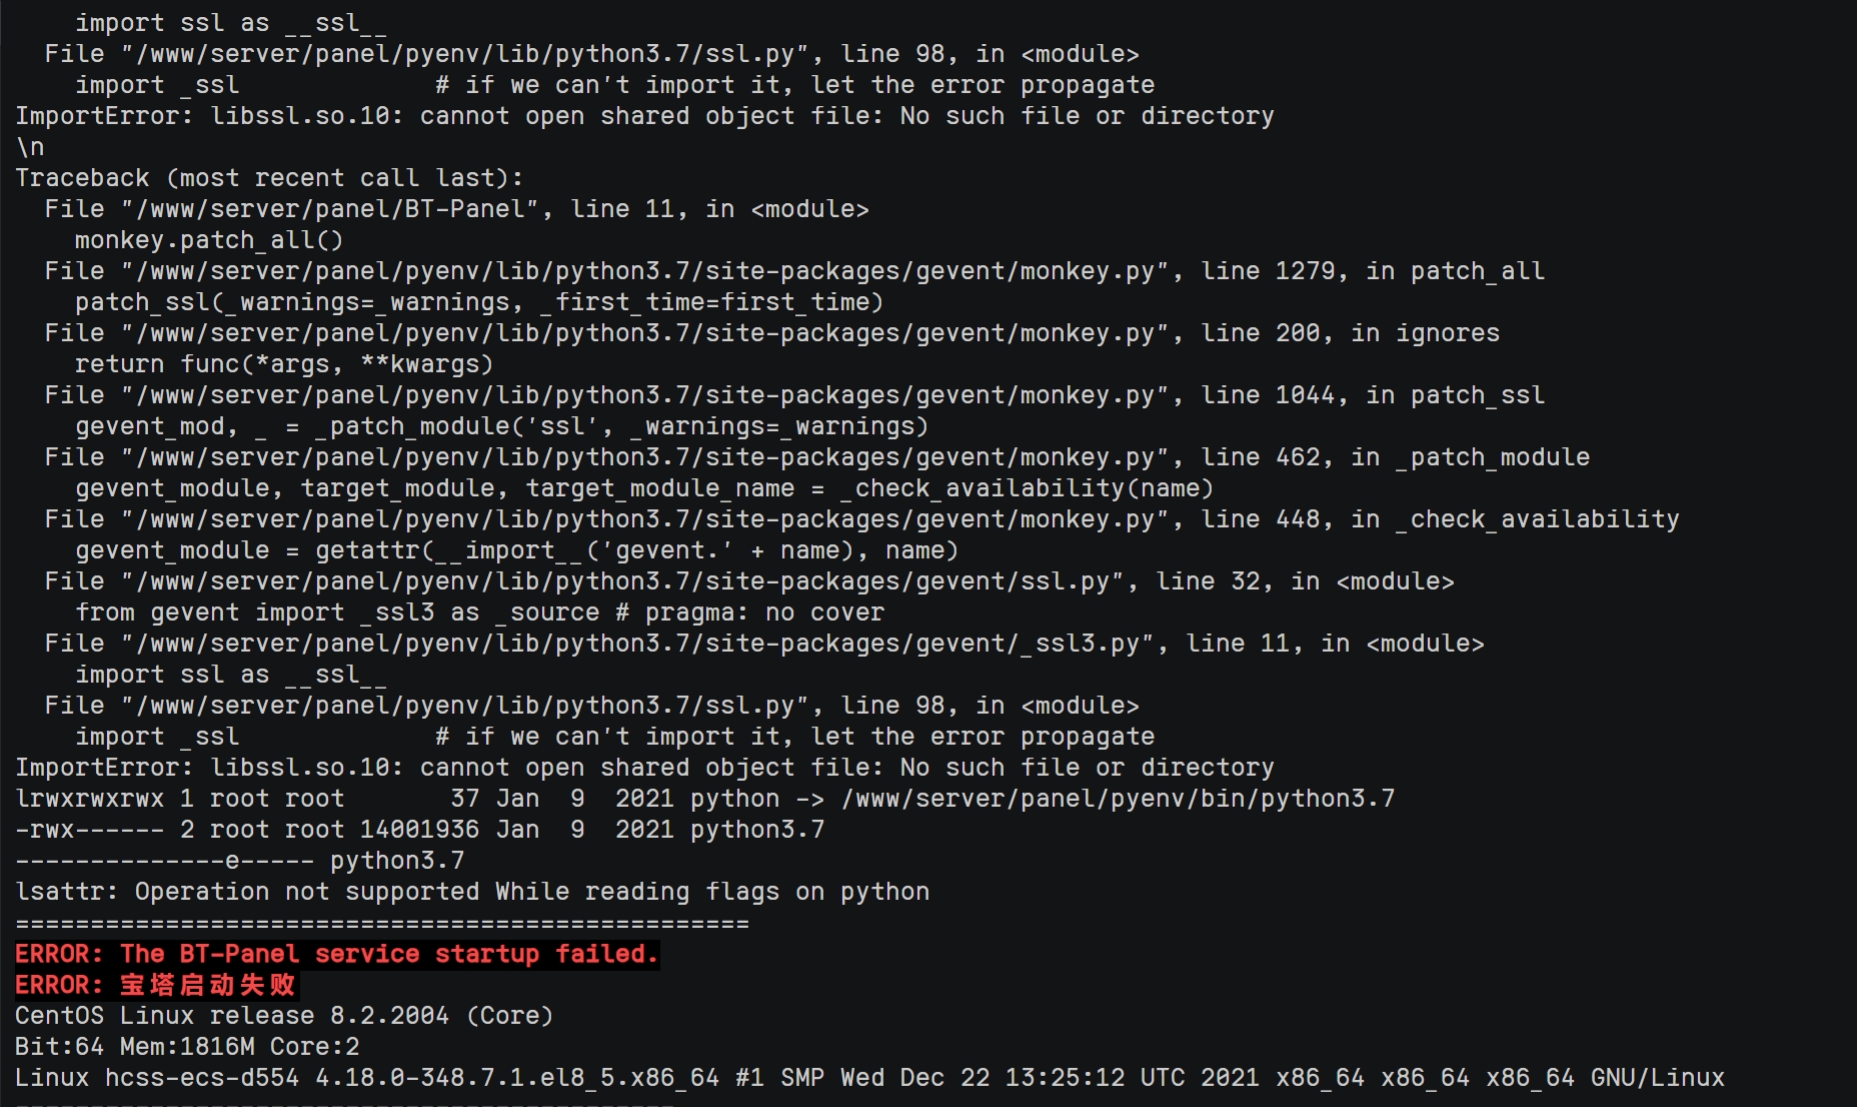Click the /www/server/panel/pyenv/bin/python3.7 symlink target path
Viewport: 1857px width, 1107px height.
[x=1117, y=799]
